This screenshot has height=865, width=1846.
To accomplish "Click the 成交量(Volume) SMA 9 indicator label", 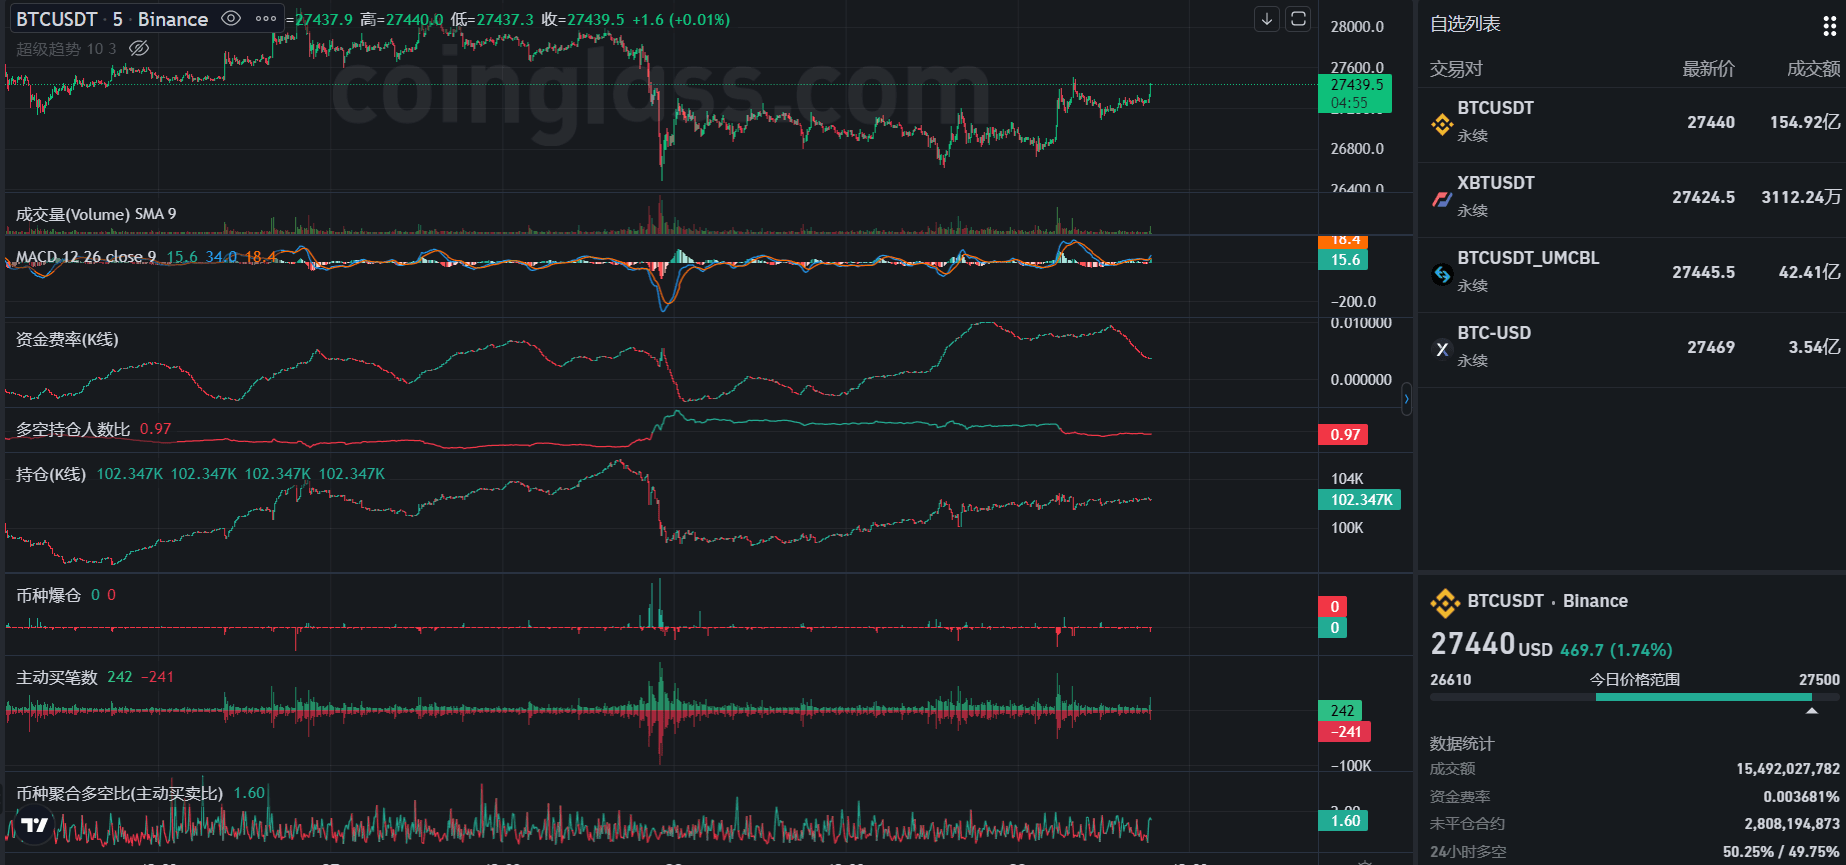I will (96, 214).
